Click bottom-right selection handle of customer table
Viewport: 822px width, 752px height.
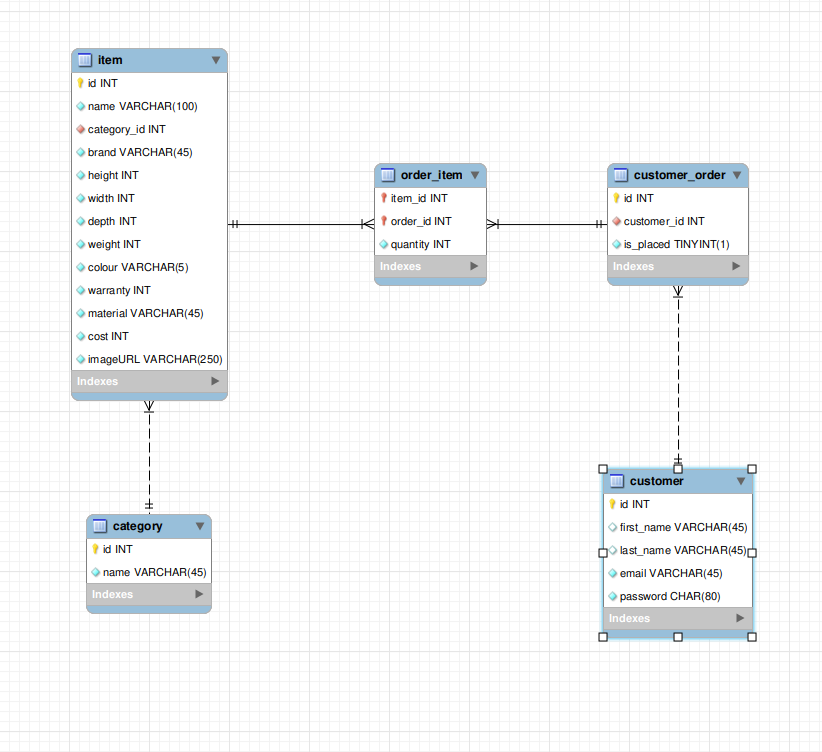tap(752, 637)
